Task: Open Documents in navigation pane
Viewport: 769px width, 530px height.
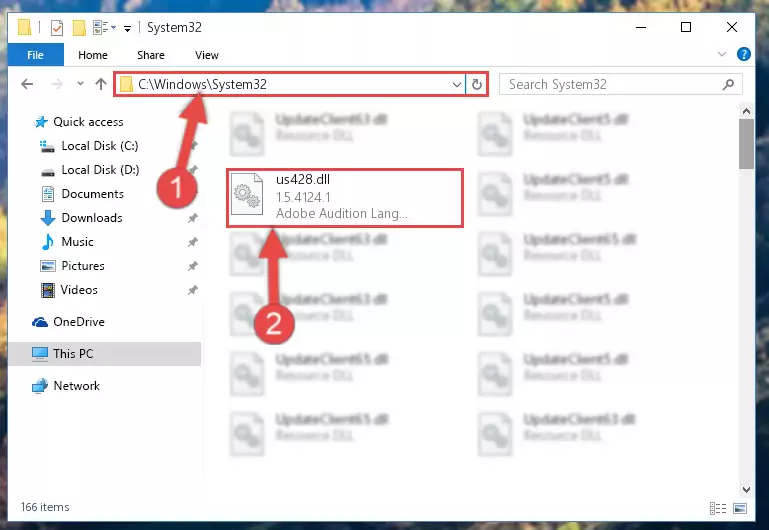Action: pyautogui.click(x=92, y=194)
